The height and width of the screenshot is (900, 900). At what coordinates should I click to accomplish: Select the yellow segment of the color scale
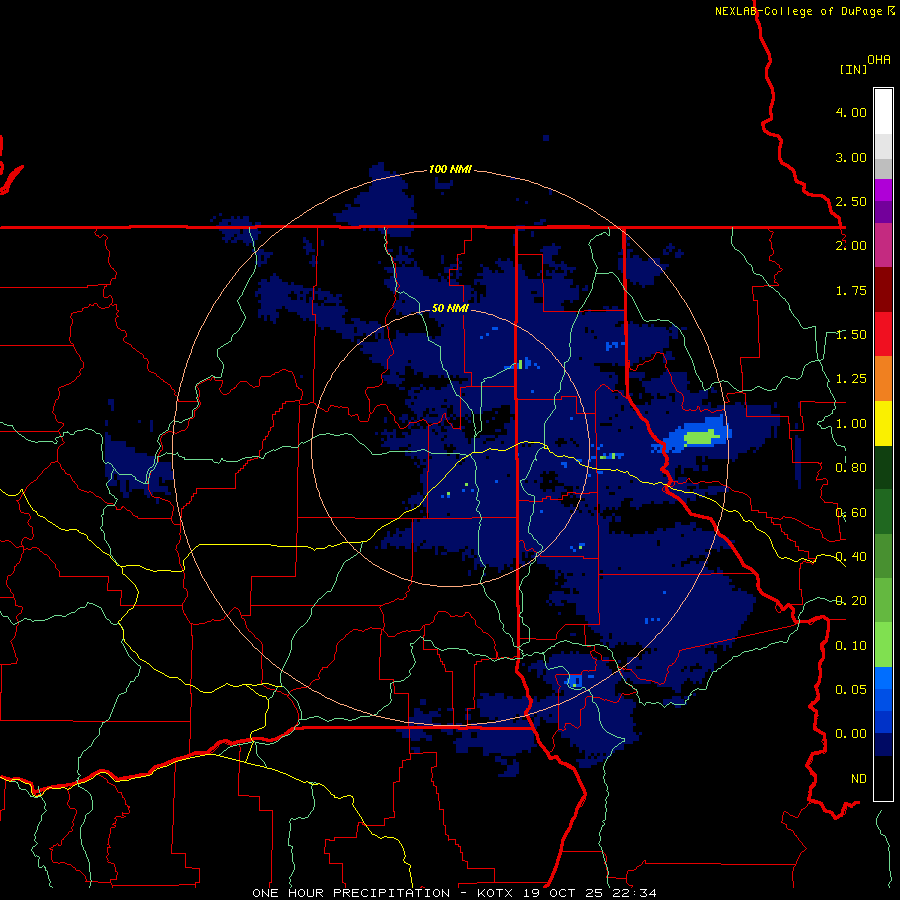pyautogui.click(x=883, y=424)
